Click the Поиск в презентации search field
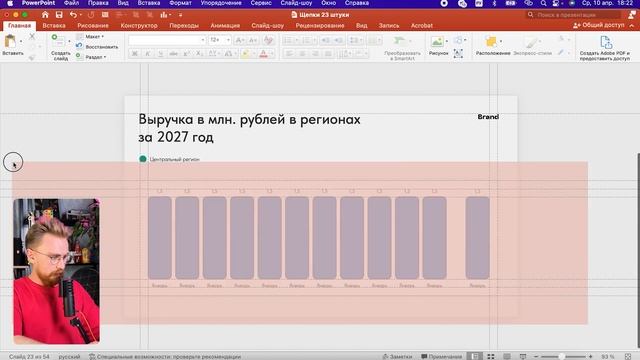This screenshot has width=640, height=360. (573, 15)
